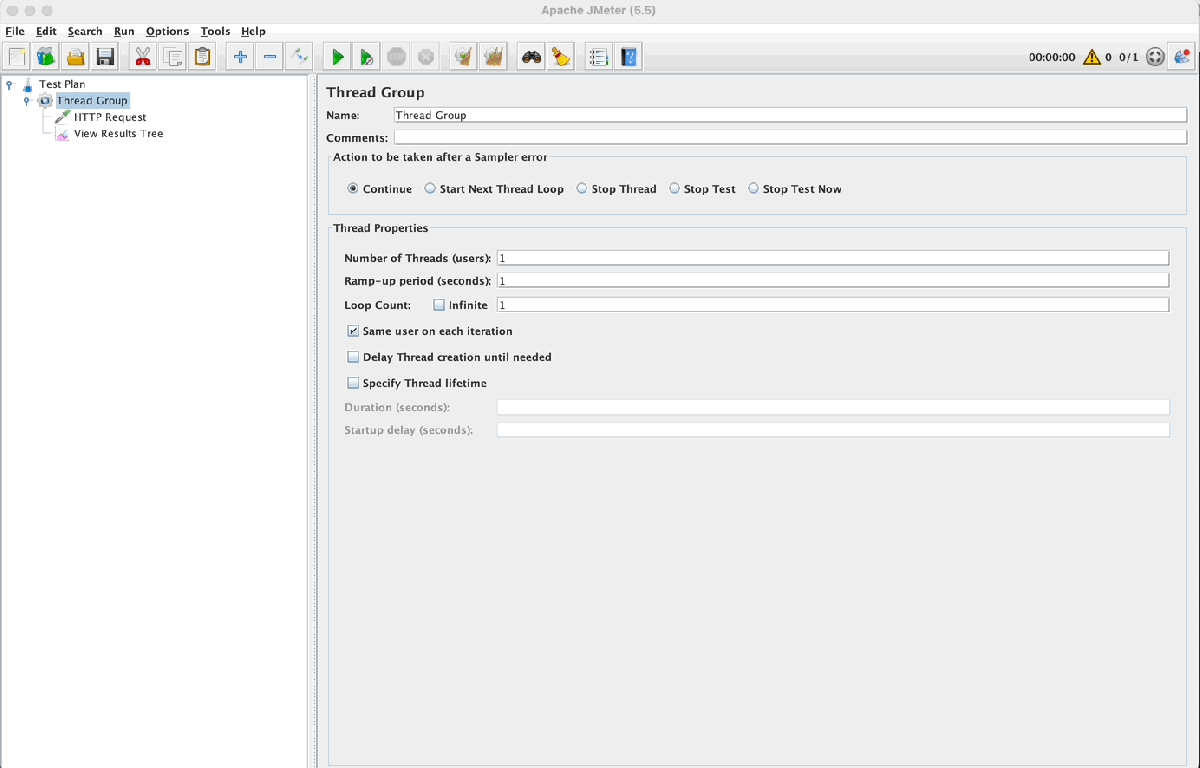Click the Ramp-up period field
1200x768 pixels.
(833, 281)
